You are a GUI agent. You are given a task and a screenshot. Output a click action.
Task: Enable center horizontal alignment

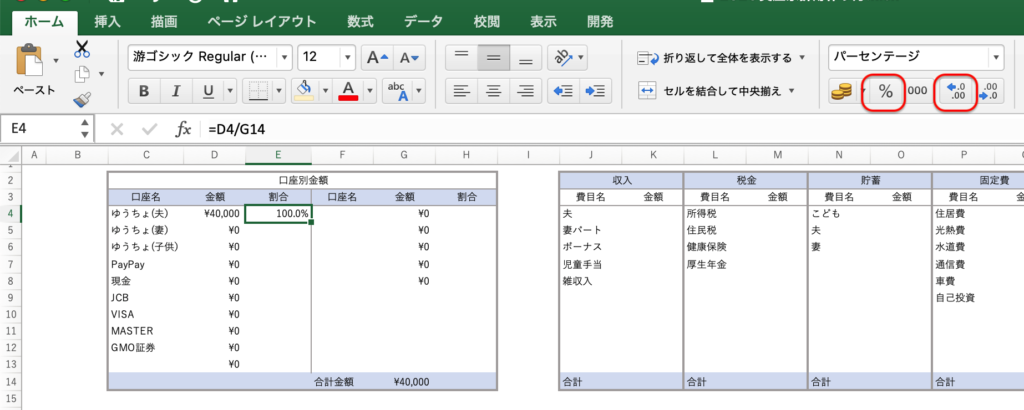click(493, 91)
